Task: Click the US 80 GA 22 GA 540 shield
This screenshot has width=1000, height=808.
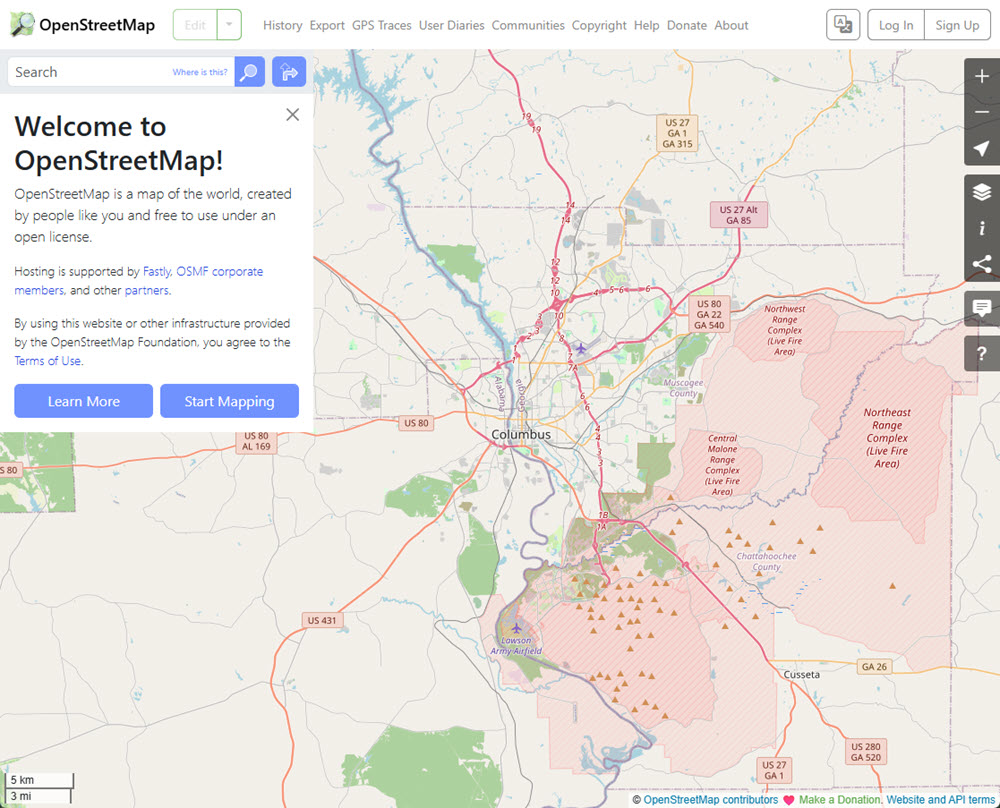Action: click(709, 314)
